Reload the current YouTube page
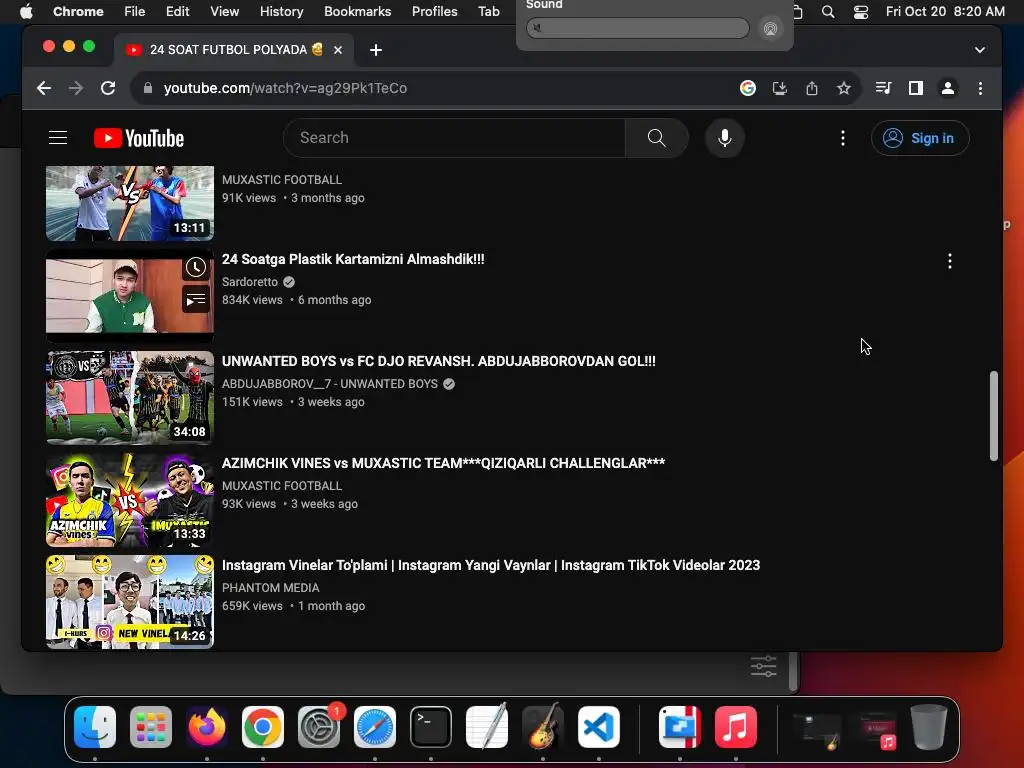Viewport: 1024px width, 768px height. [x=108, y=88]
